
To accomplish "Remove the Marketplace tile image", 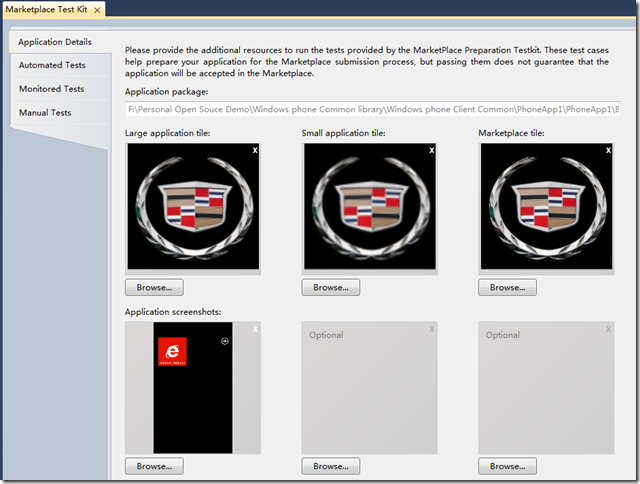I will 609,150.
